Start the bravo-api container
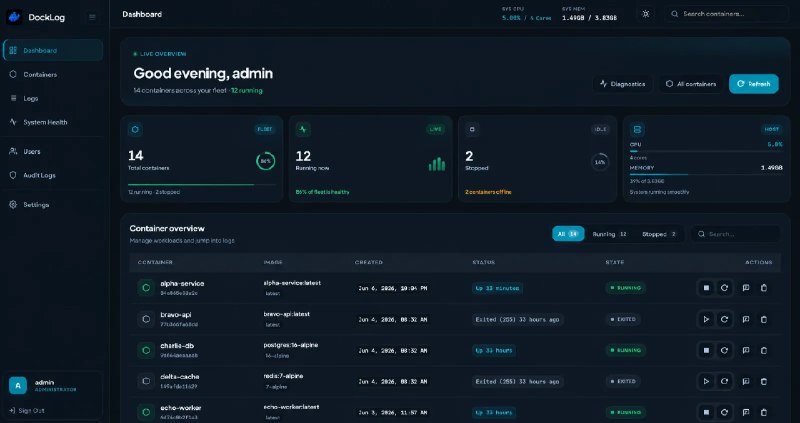The height and width of the screenshot is (423, 800). coord(707,319)
